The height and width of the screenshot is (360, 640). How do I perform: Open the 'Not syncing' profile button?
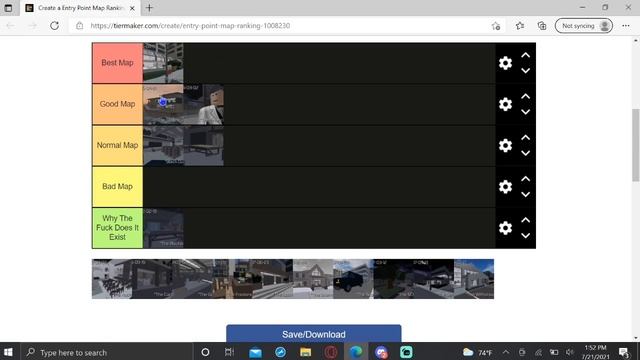[584, 26]
